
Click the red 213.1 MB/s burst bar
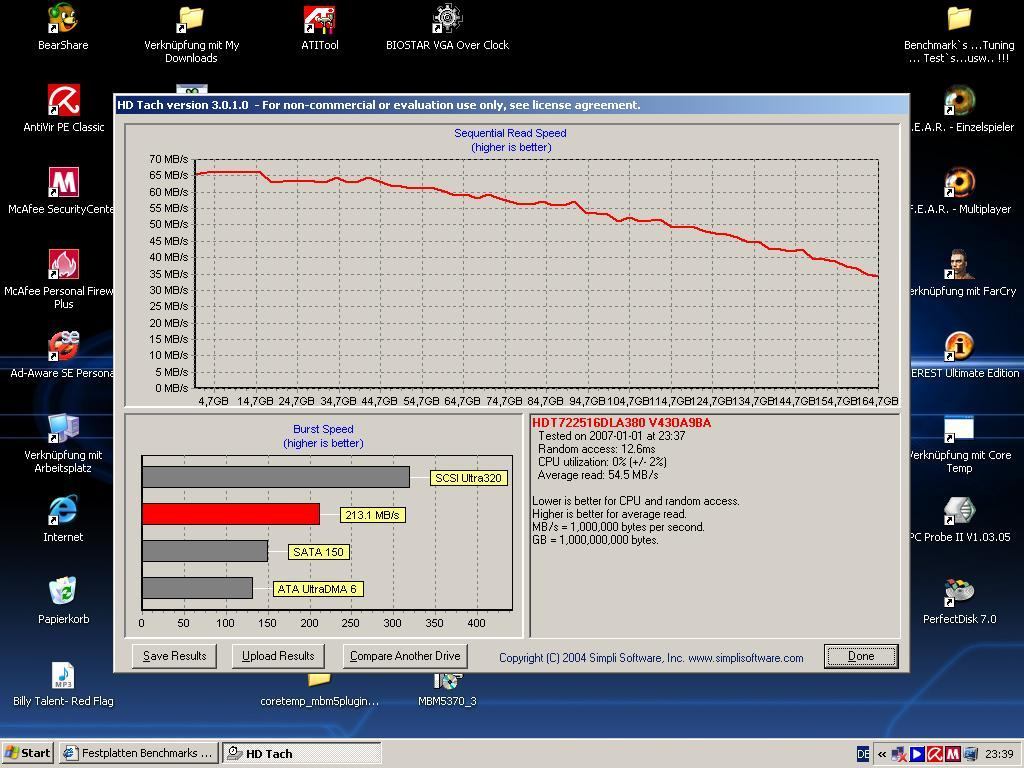coord(231,514)
